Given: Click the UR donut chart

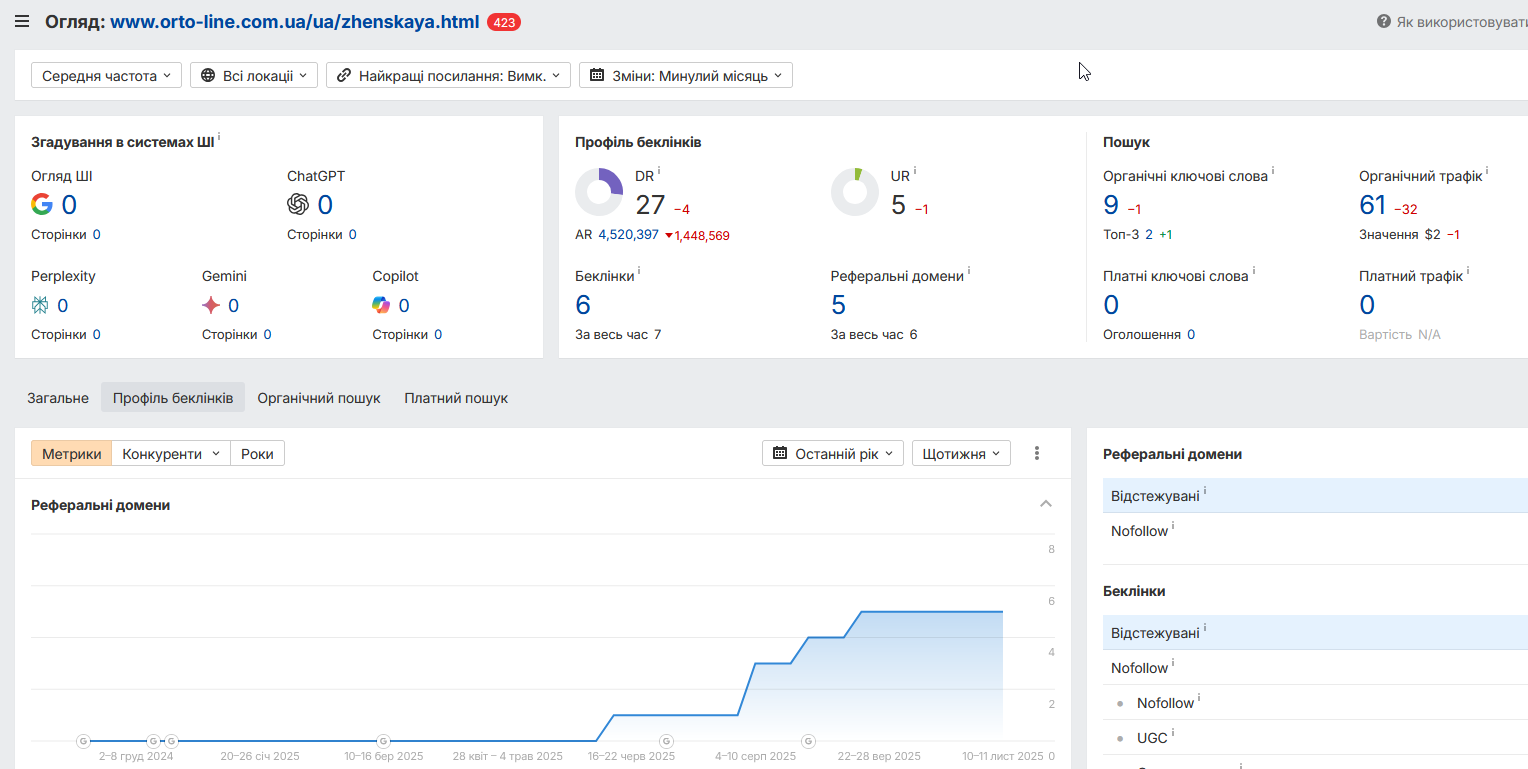Looking at the screenshot, I should coord(856,192).
